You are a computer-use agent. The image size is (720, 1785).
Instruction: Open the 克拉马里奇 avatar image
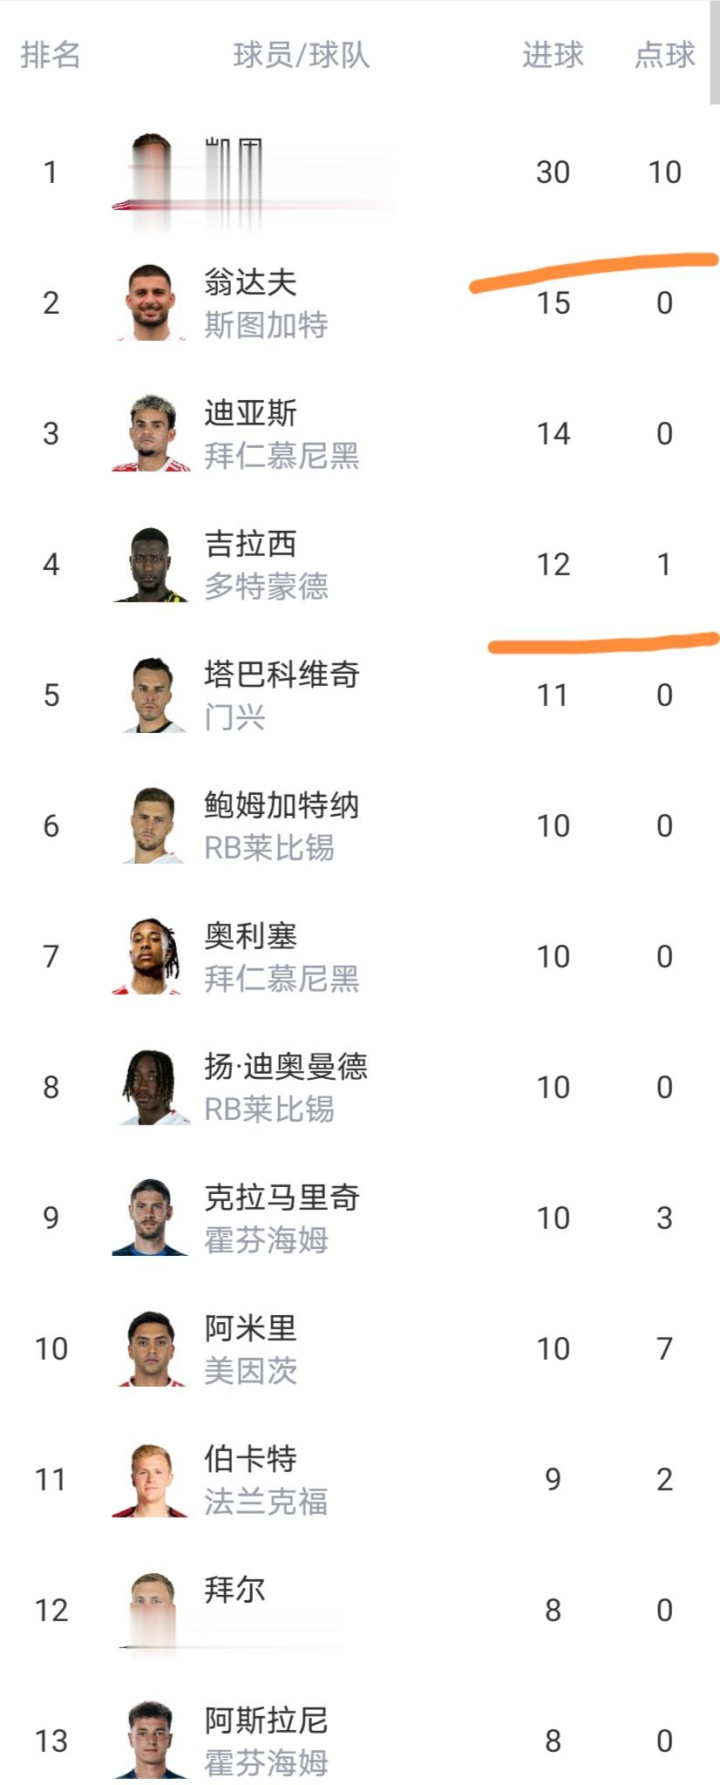click(151, 1218)
